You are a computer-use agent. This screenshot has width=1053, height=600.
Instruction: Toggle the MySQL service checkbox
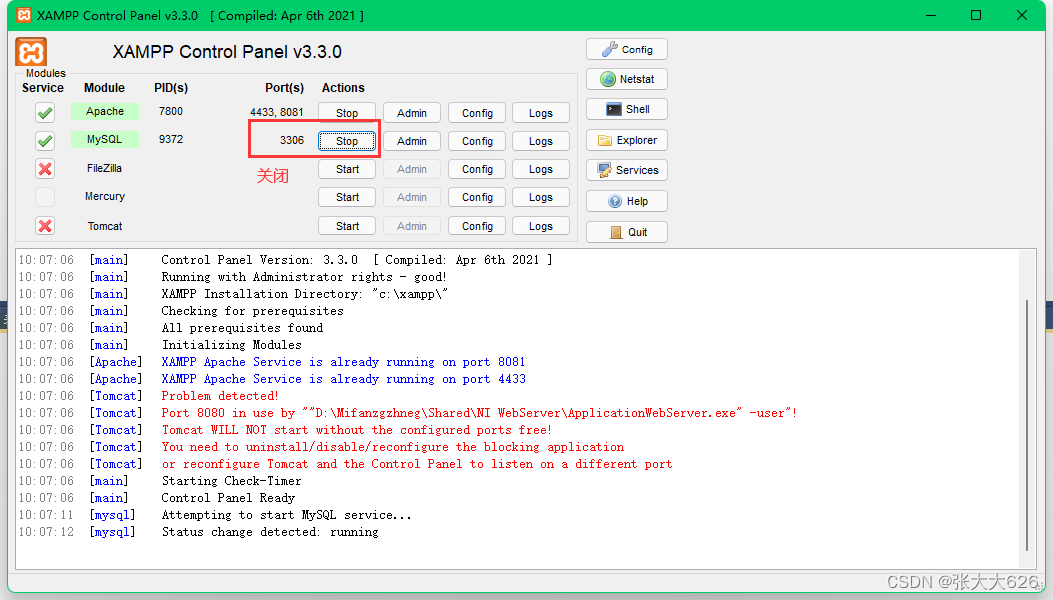coord(45,140)
